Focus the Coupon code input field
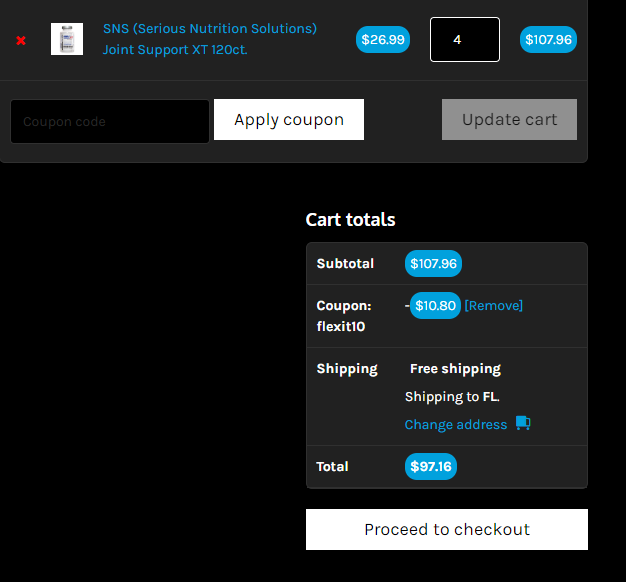Viewport: 626px width, 582px height. pos(110,121)
